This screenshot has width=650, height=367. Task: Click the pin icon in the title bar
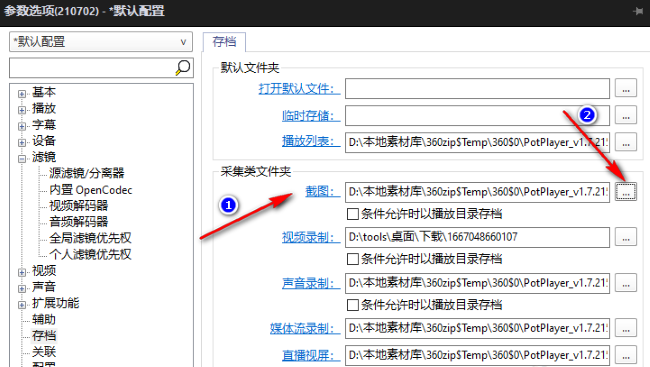point(638,11)
